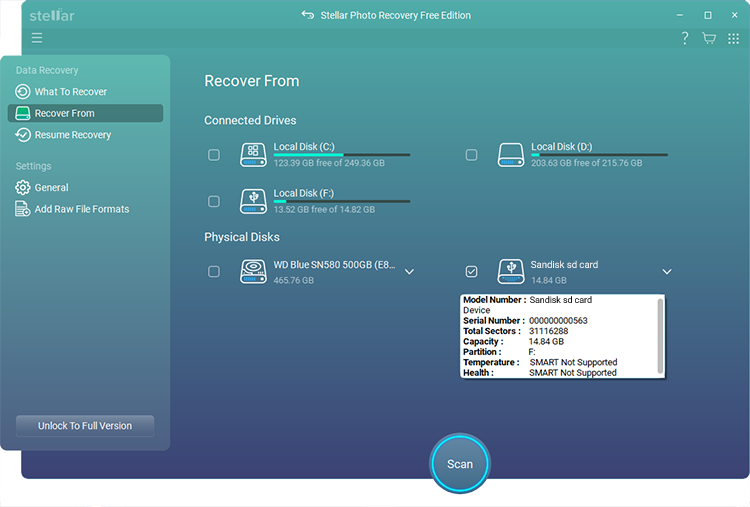Click the Capacity 14.84 GB line
This screenshot has height=507, width=750.
(x=514, y=342)
